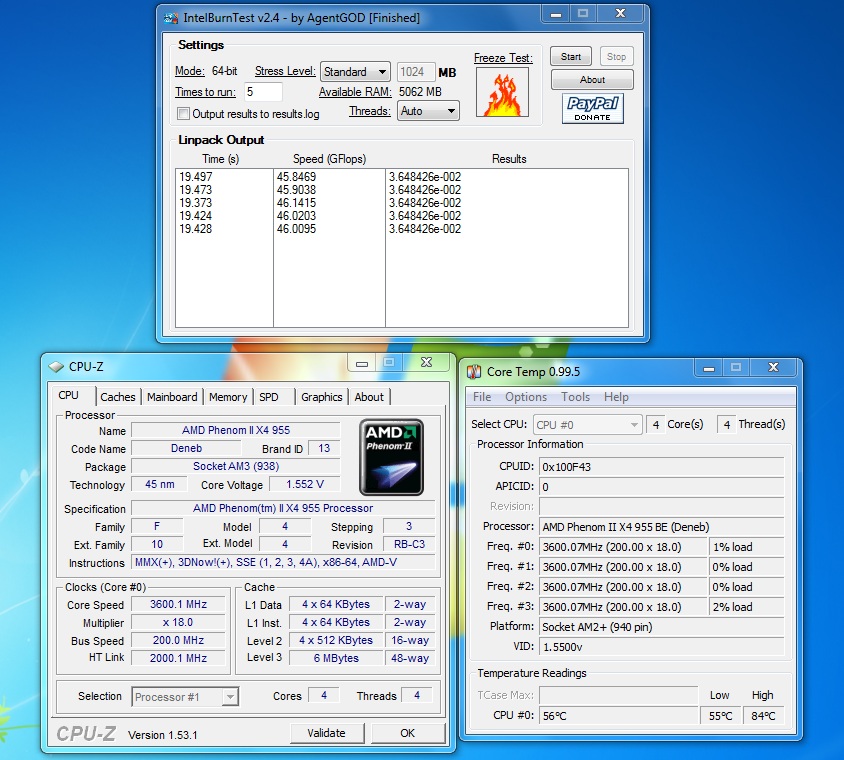Click the Instructions field in CPU-Z
The height and width of the screenshot is (760, 844).
tap(284, 562)
